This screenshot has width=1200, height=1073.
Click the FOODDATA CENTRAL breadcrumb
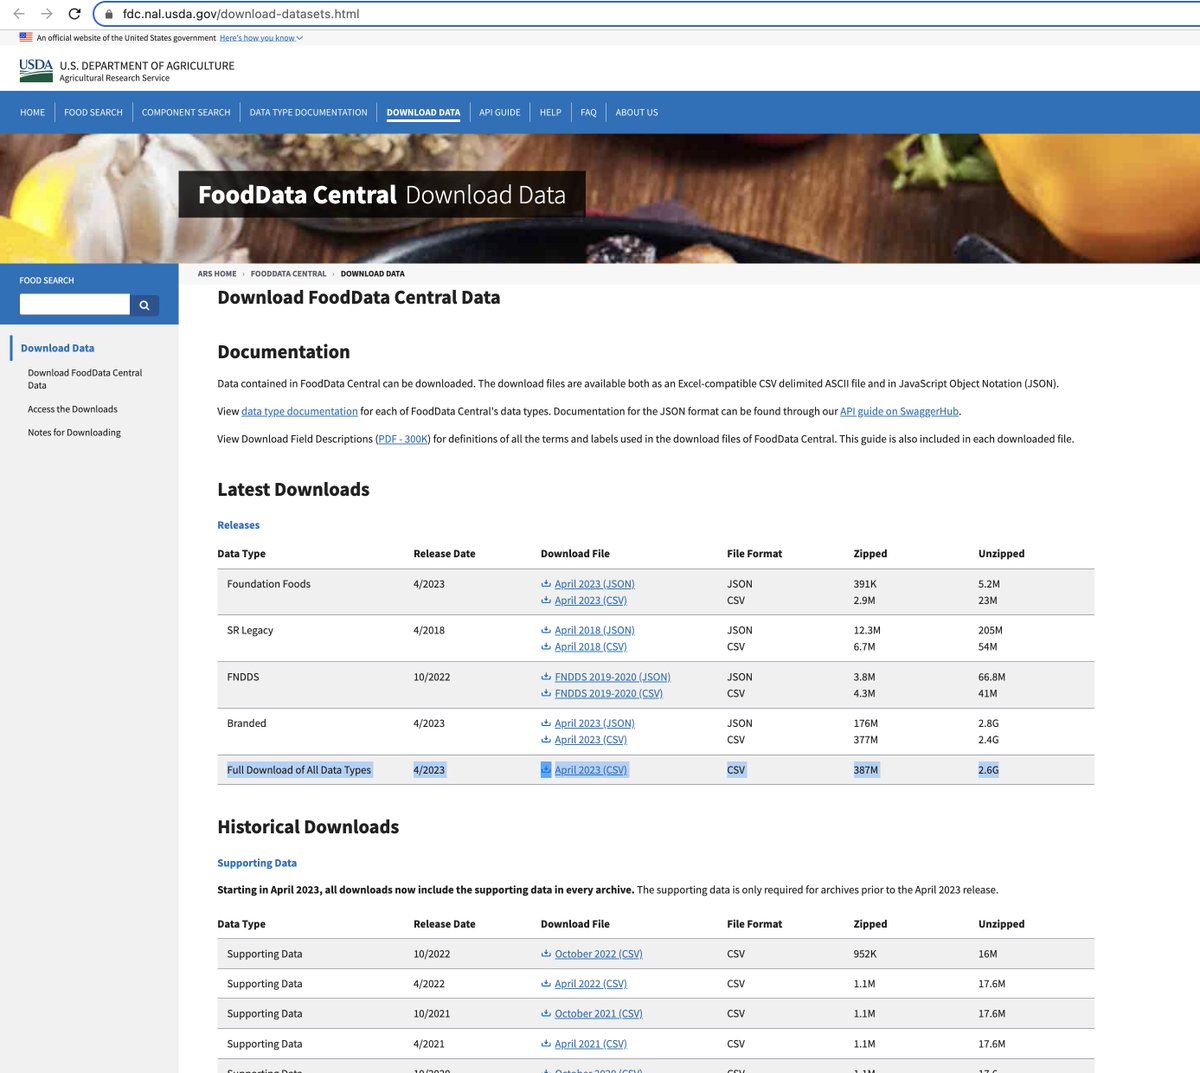(288, 274)
